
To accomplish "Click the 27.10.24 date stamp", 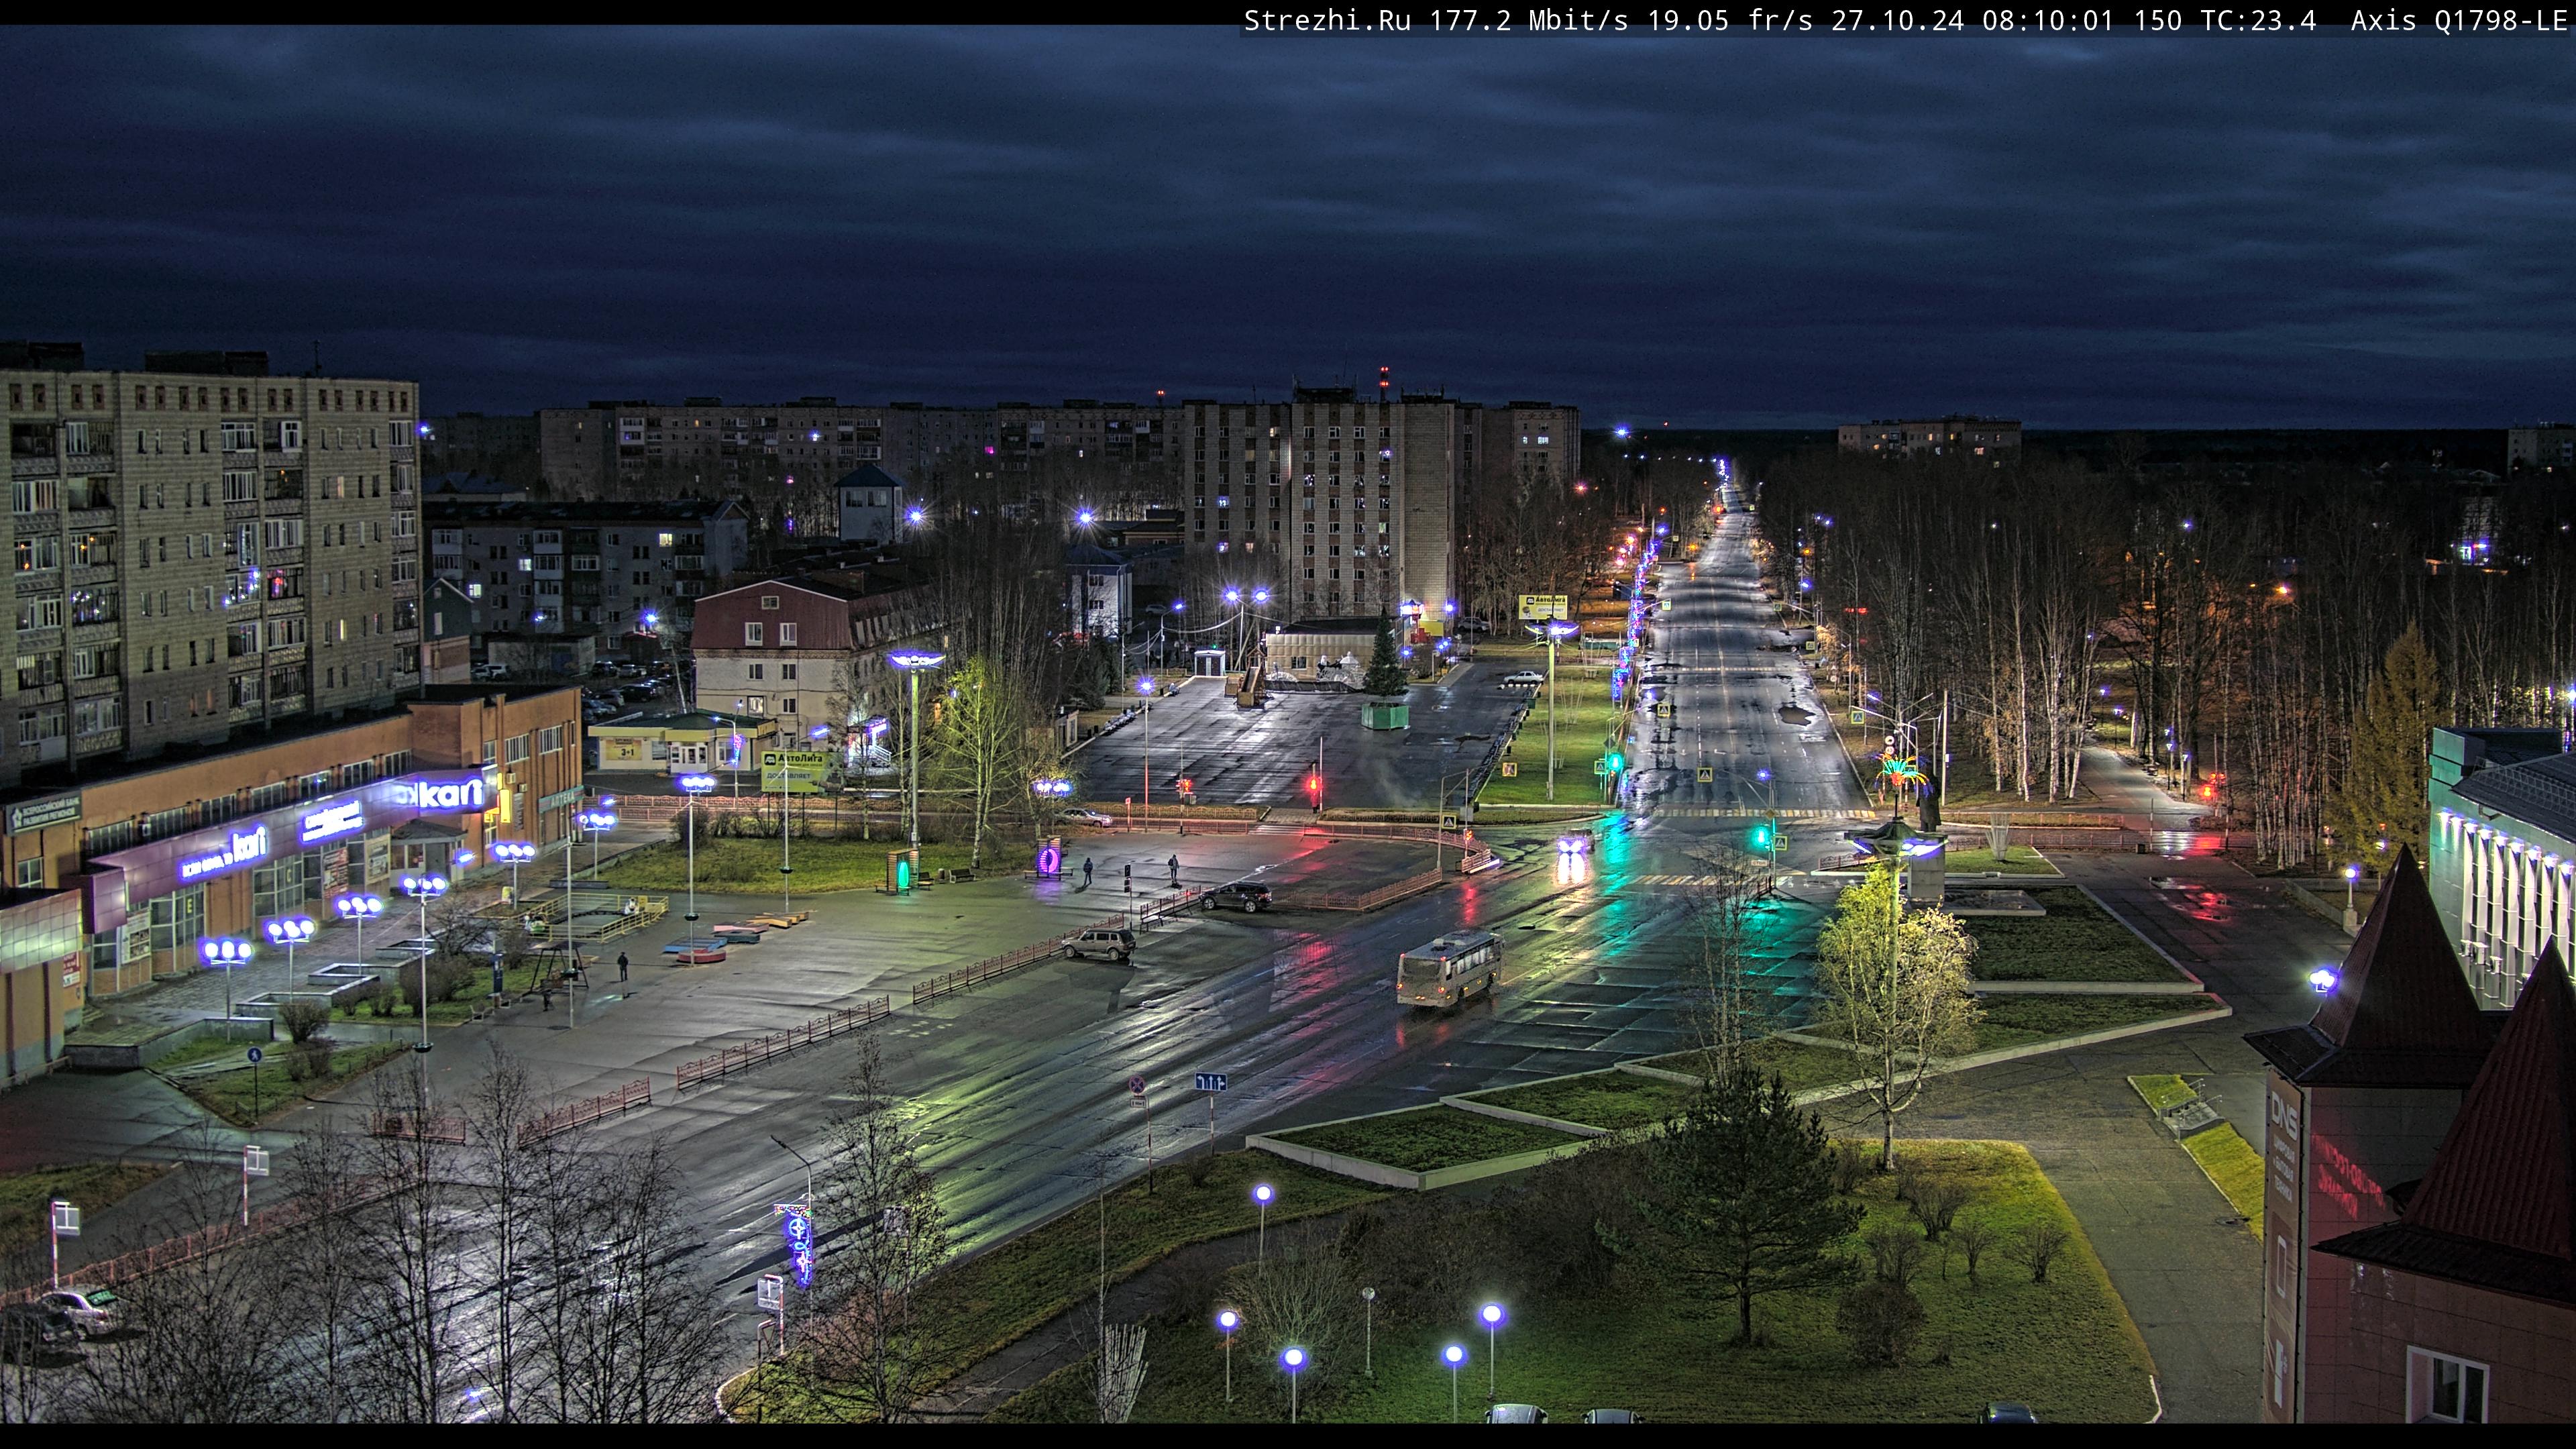I will click(x=1897, y=20).
